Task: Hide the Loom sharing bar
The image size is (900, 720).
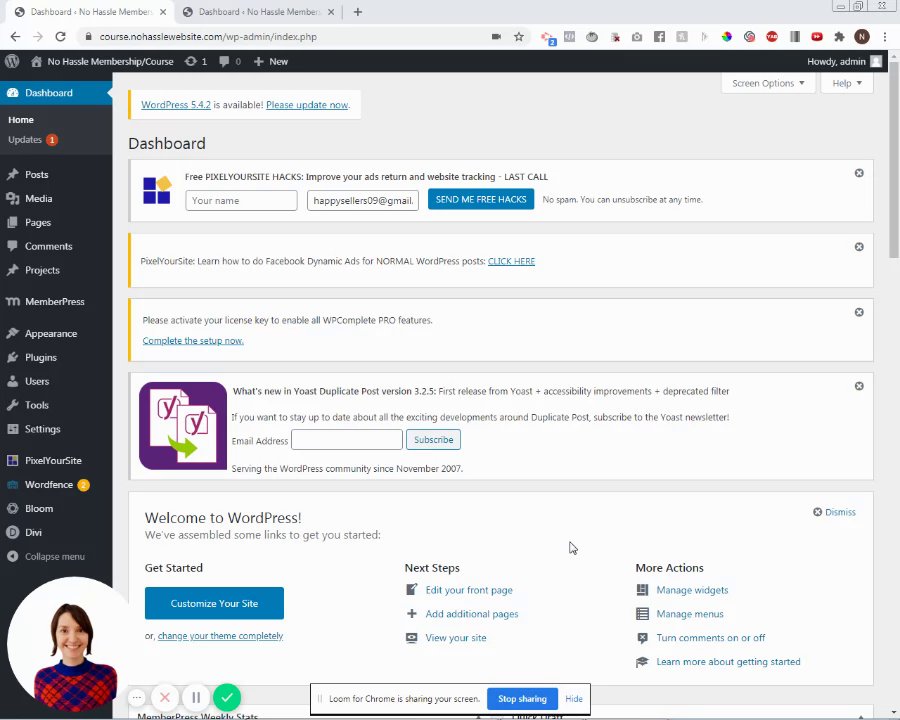Action: click(x=574, y=699)
